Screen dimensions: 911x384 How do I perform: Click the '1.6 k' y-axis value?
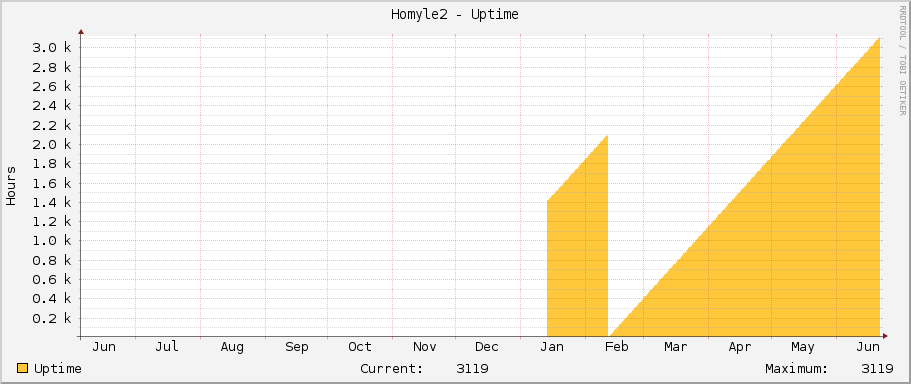[x=51, y=183]
